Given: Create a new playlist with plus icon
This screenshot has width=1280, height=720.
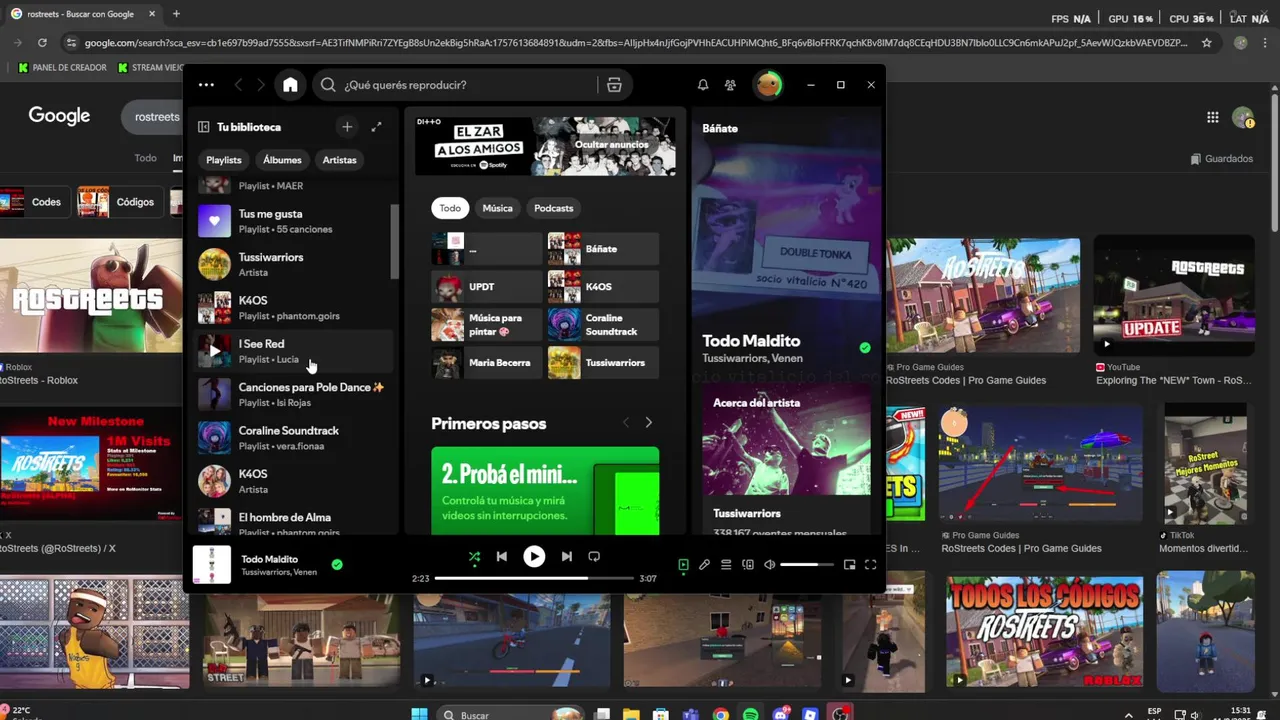Looking at the screenshot, I should tap(347, 127).
